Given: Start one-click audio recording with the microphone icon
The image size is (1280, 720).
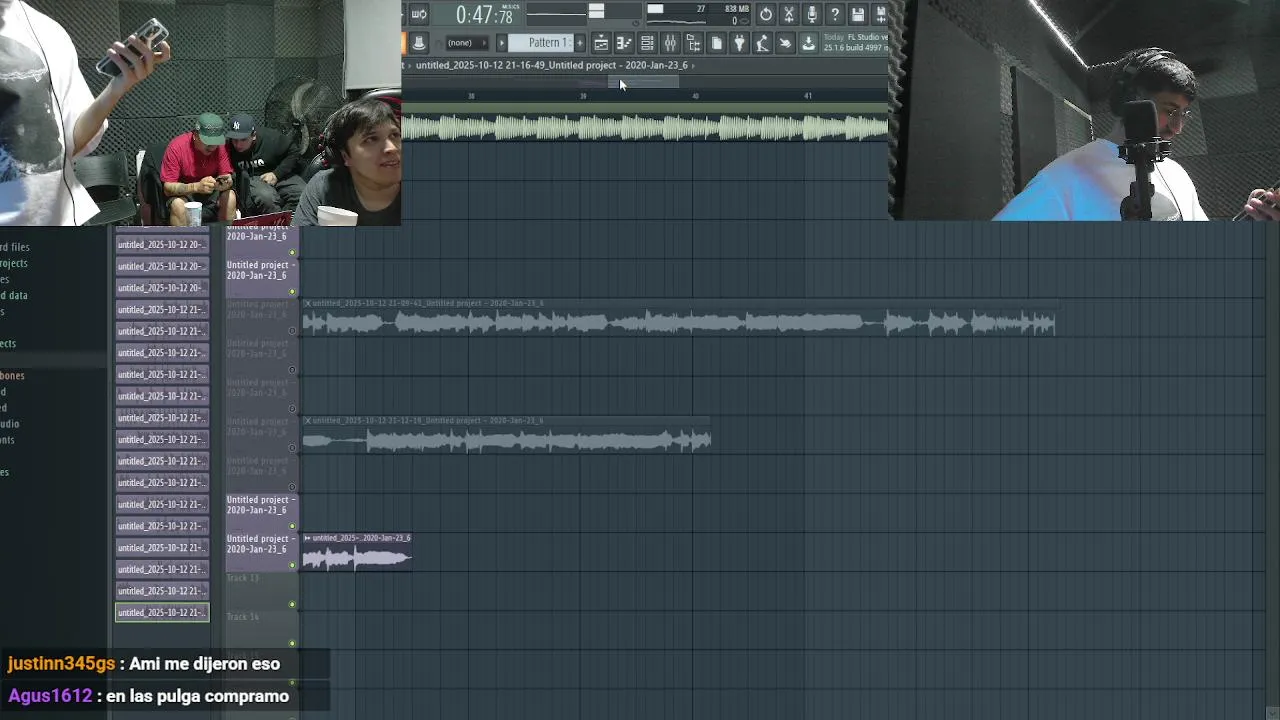Looking at the screenshot, I should (x=812, y=14).
